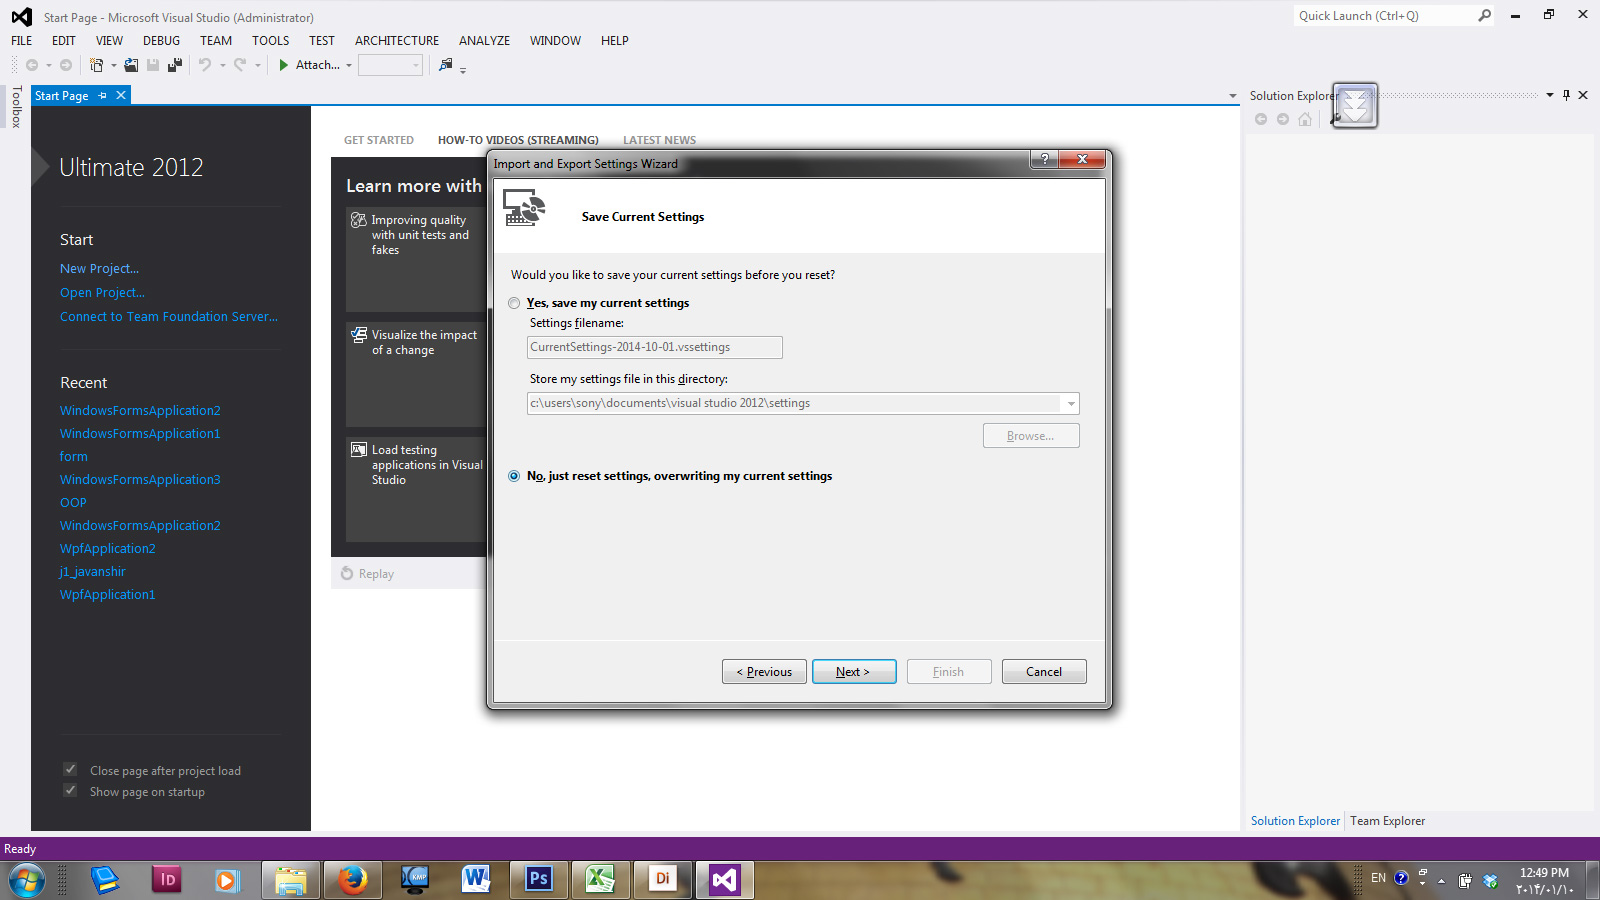
Task: Toggle 'Show page on startup' checkbox
Action: tap(70, 791)
